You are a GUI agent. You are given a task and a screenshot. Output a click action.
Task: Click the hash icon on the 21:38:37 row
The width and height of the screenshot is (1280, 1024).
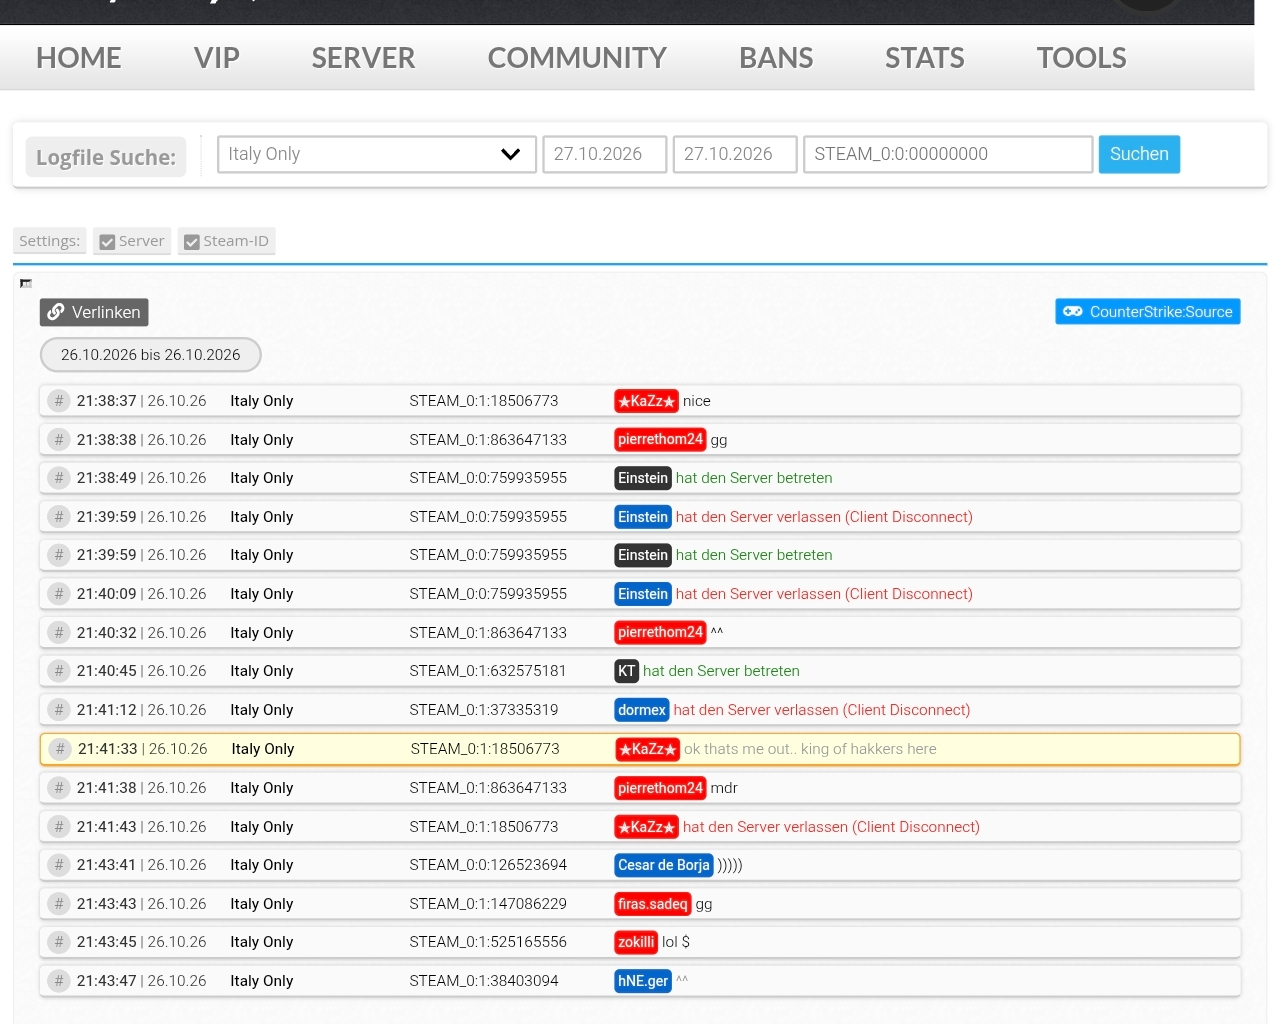[x=59, y=401]
